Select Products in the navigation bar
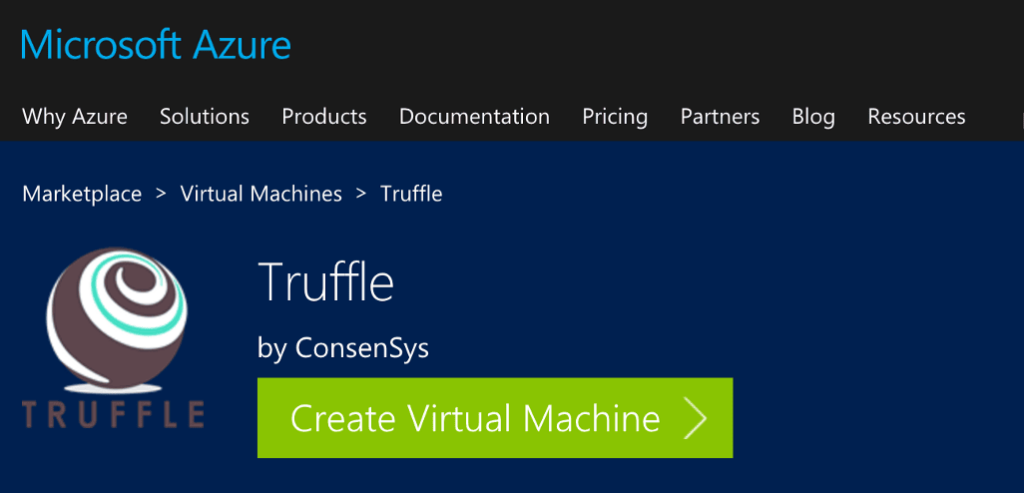 [324, 117]
